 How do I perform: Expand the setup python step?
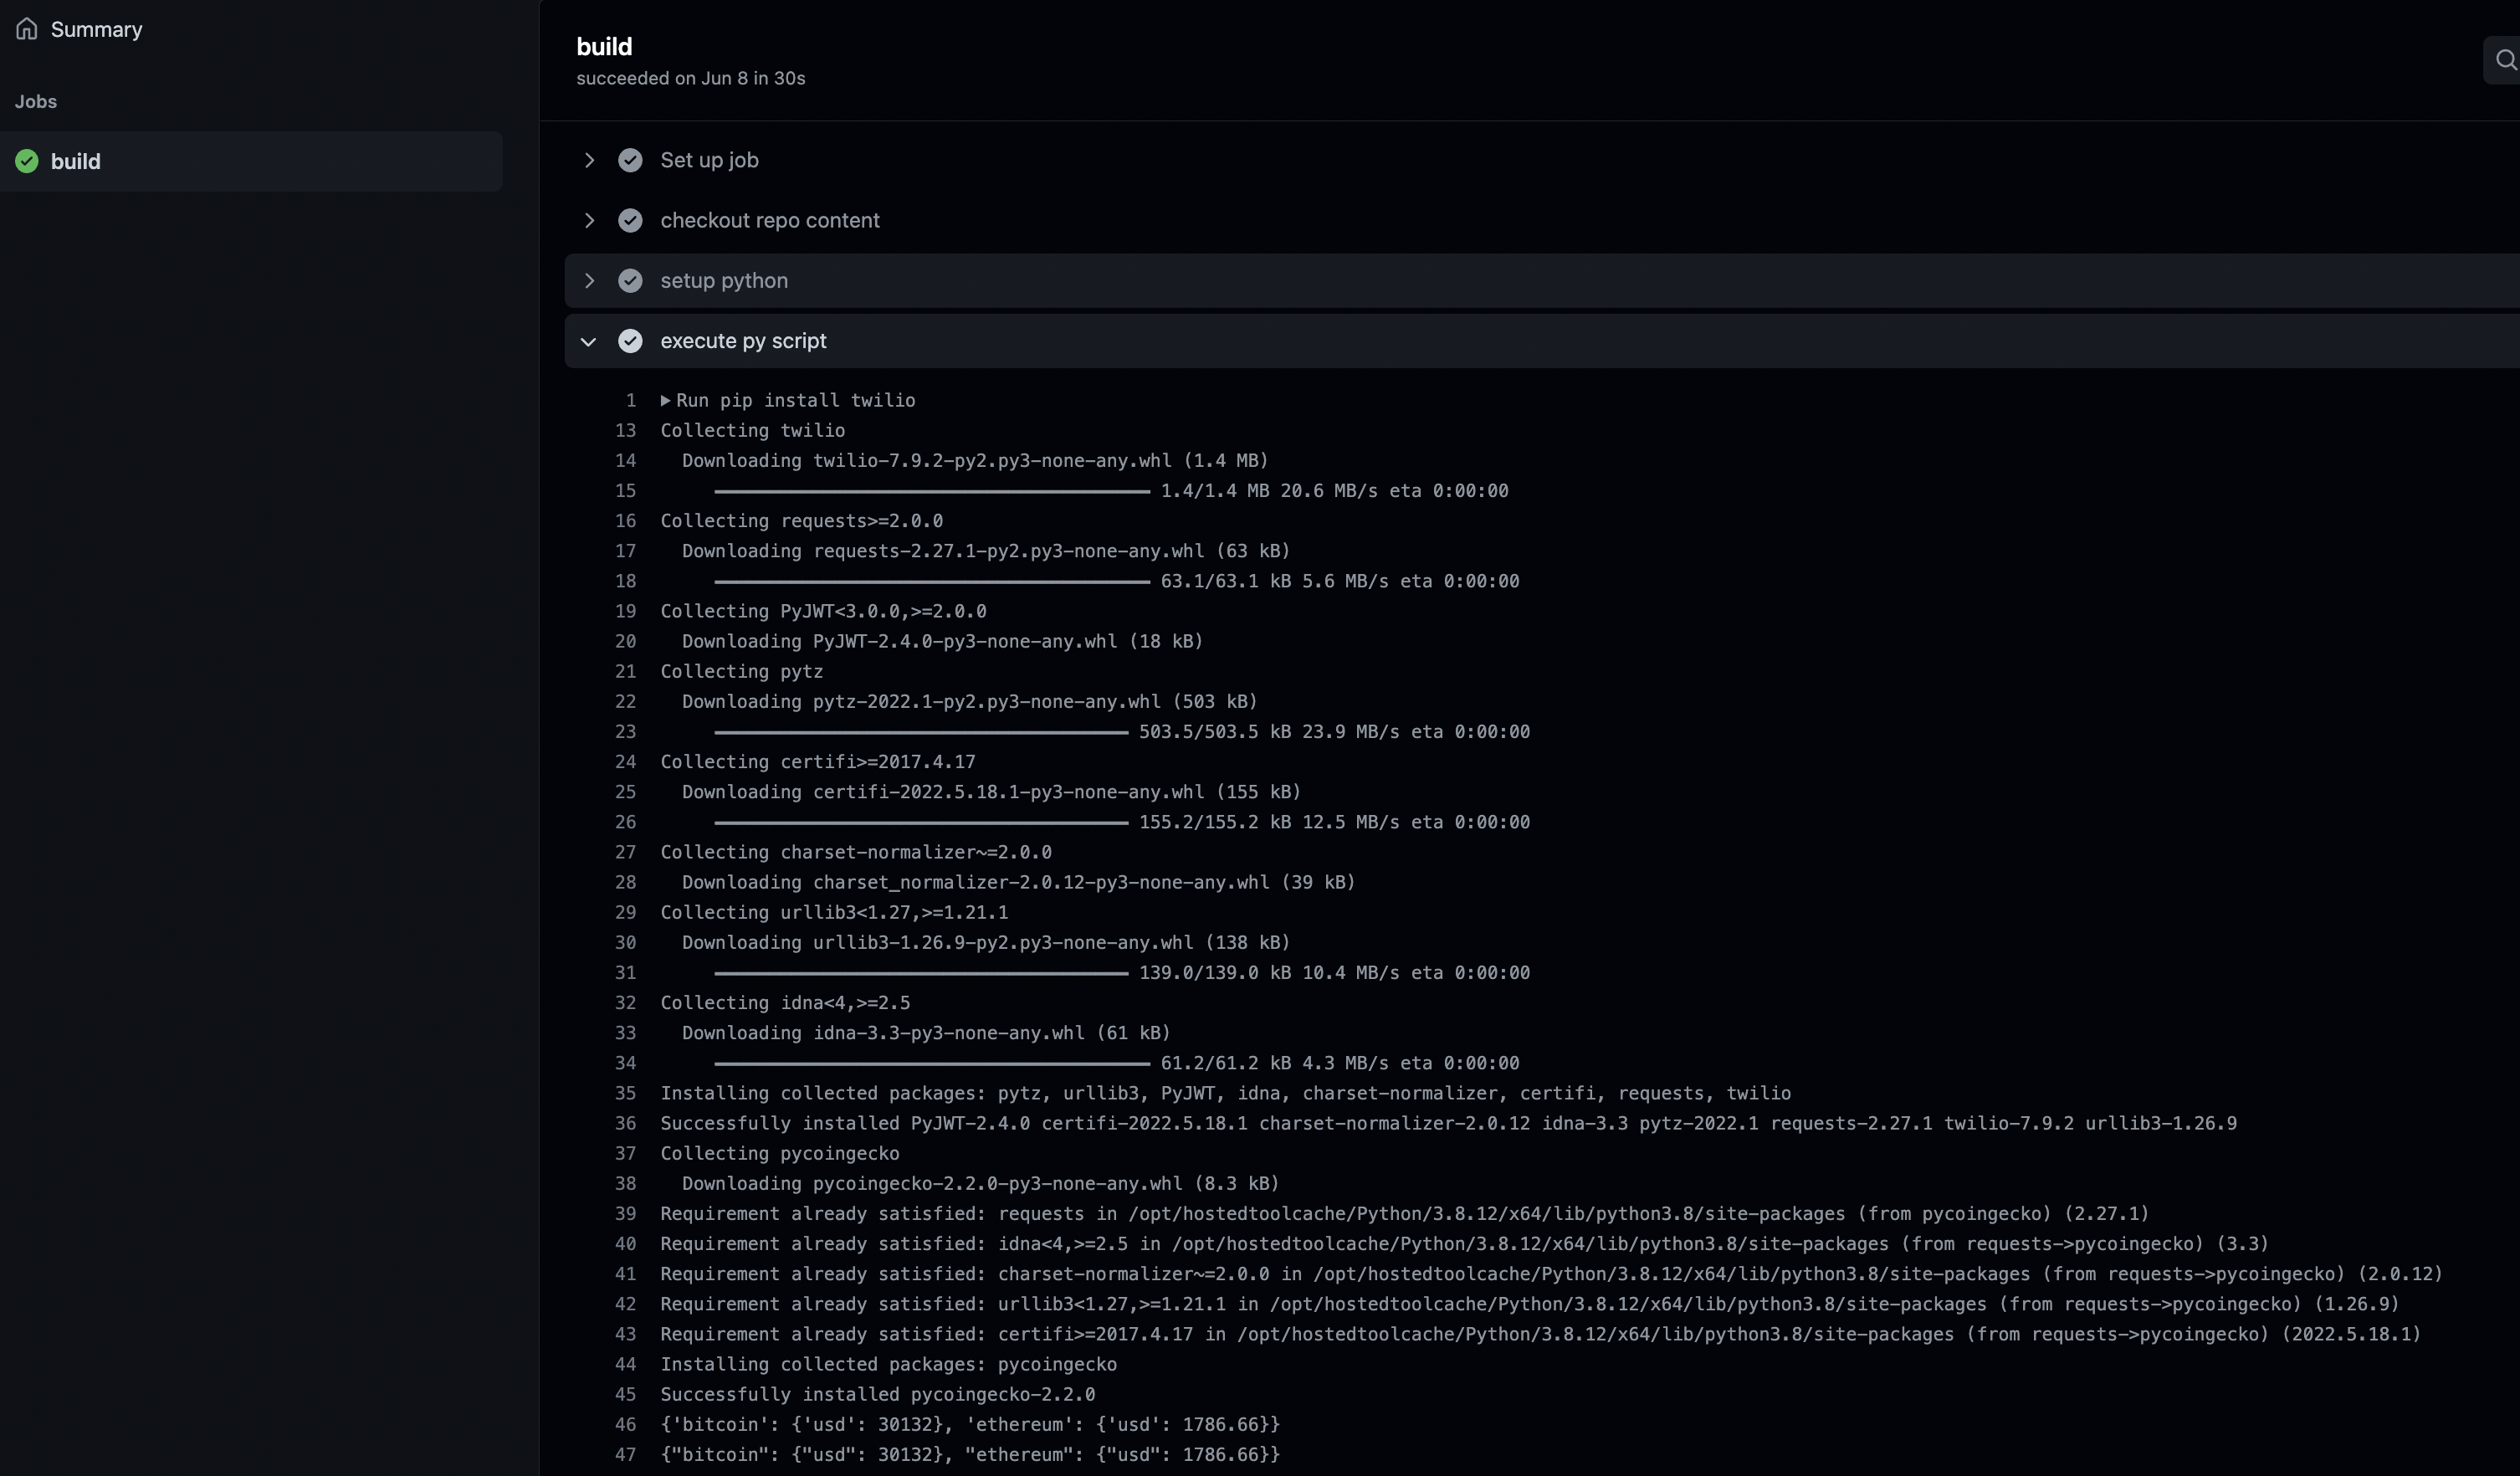pyautogui.click(x=589, y=281)
